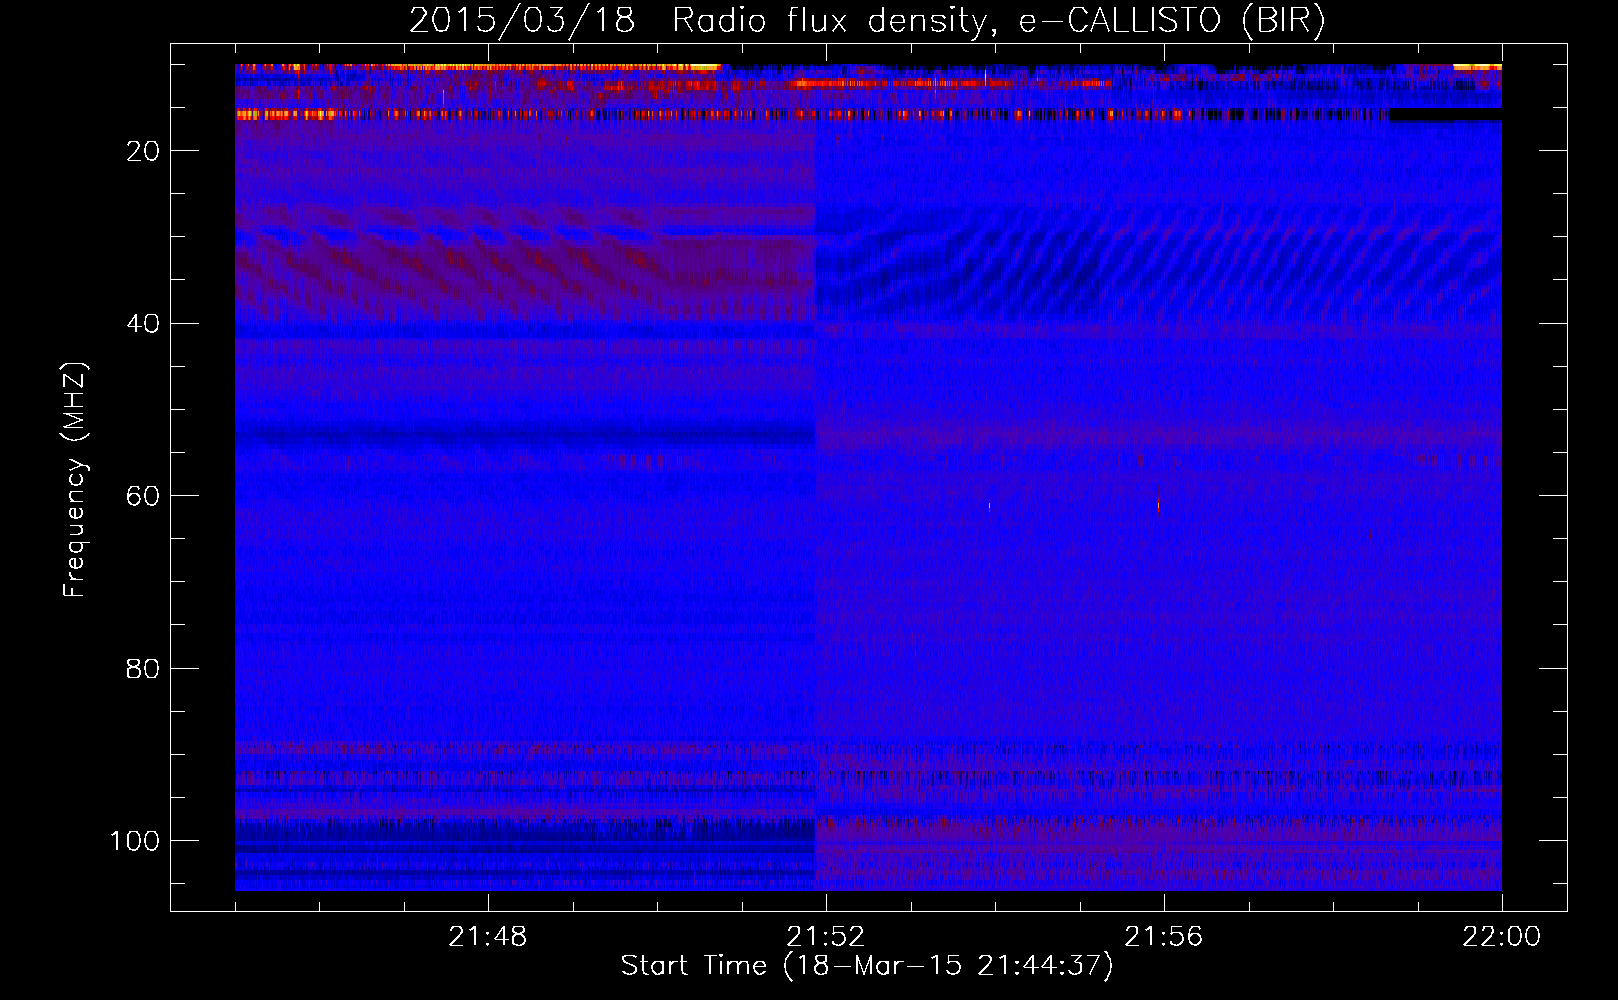Click the '22:00' time tick label
1618x1000 pixels.
1501,937
